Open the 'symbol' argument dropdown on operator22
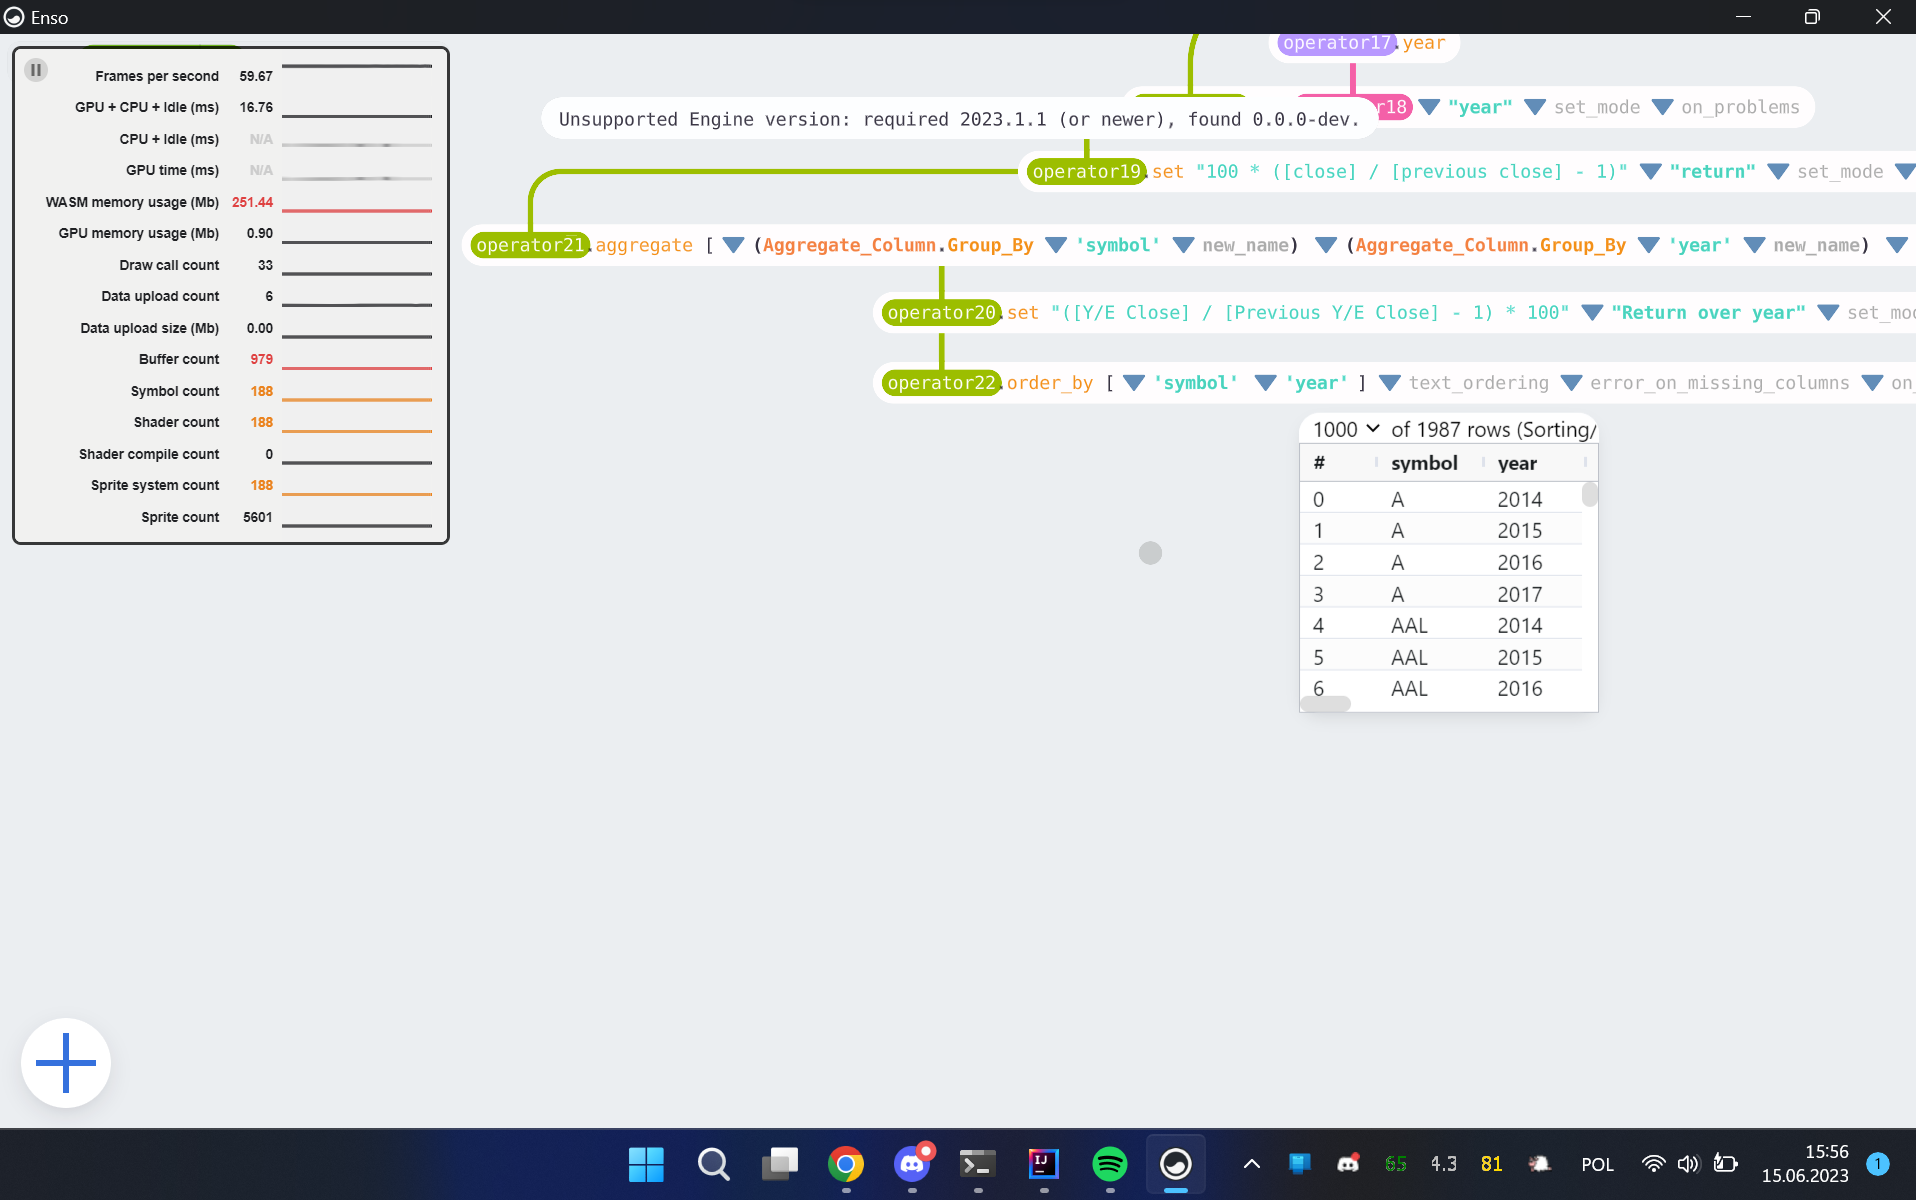The image size is (1916, 1200). 1133,382
